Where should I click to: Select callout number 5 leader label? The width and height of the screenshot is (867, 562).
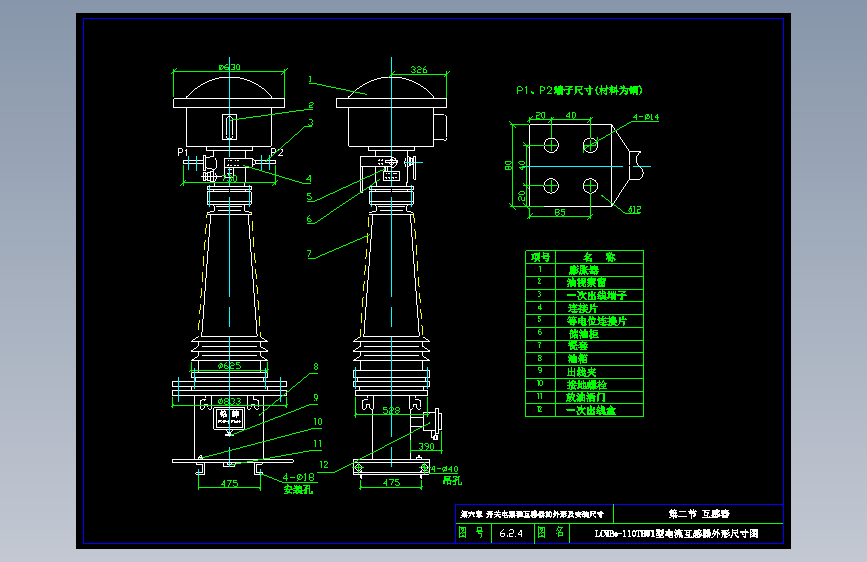pyautogui.click(x=309, y=196)
